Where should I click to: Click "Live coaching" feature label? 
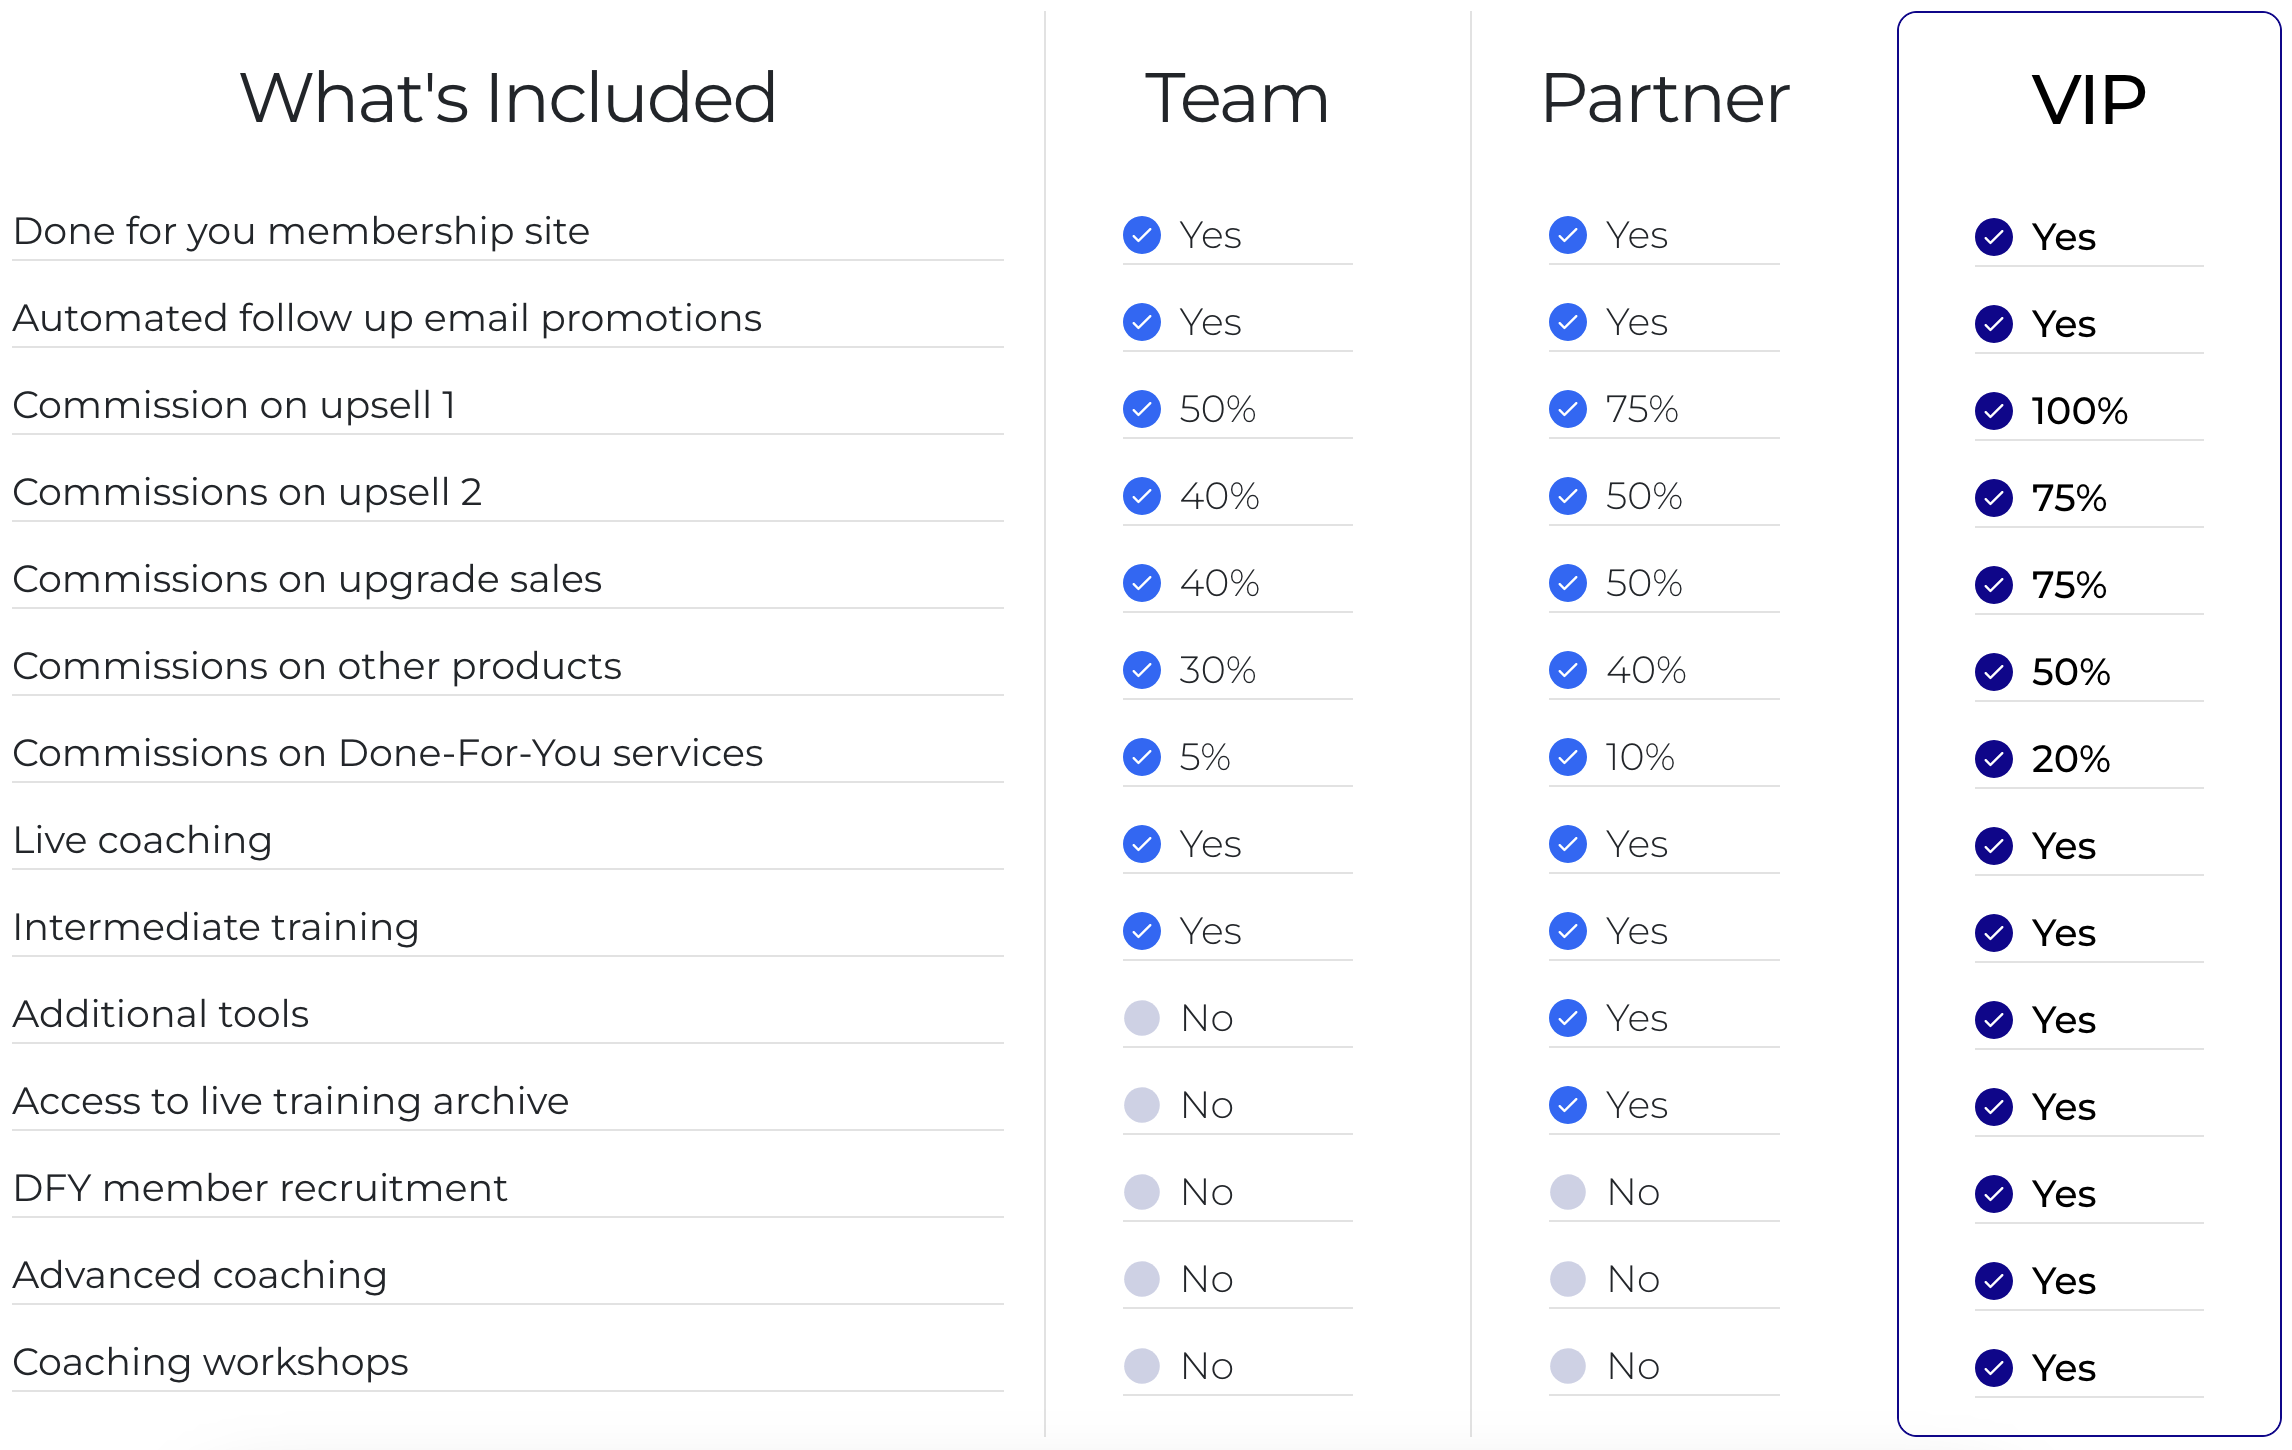tap(142, 840)
